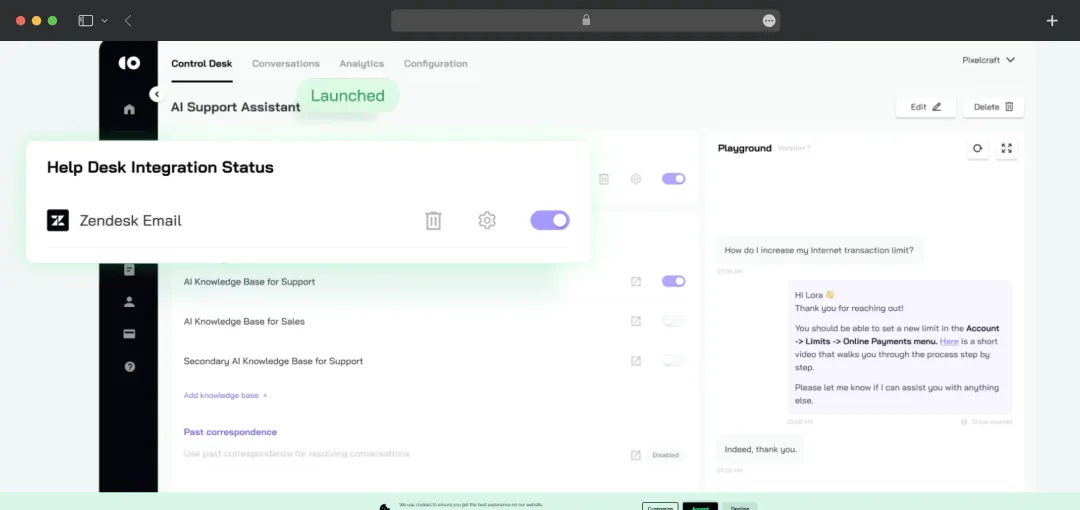Image resolution: width=1080 pixels, height=510 pixels.
Task: Open the billing card icon in sidebar
Action: click(129, 334)
